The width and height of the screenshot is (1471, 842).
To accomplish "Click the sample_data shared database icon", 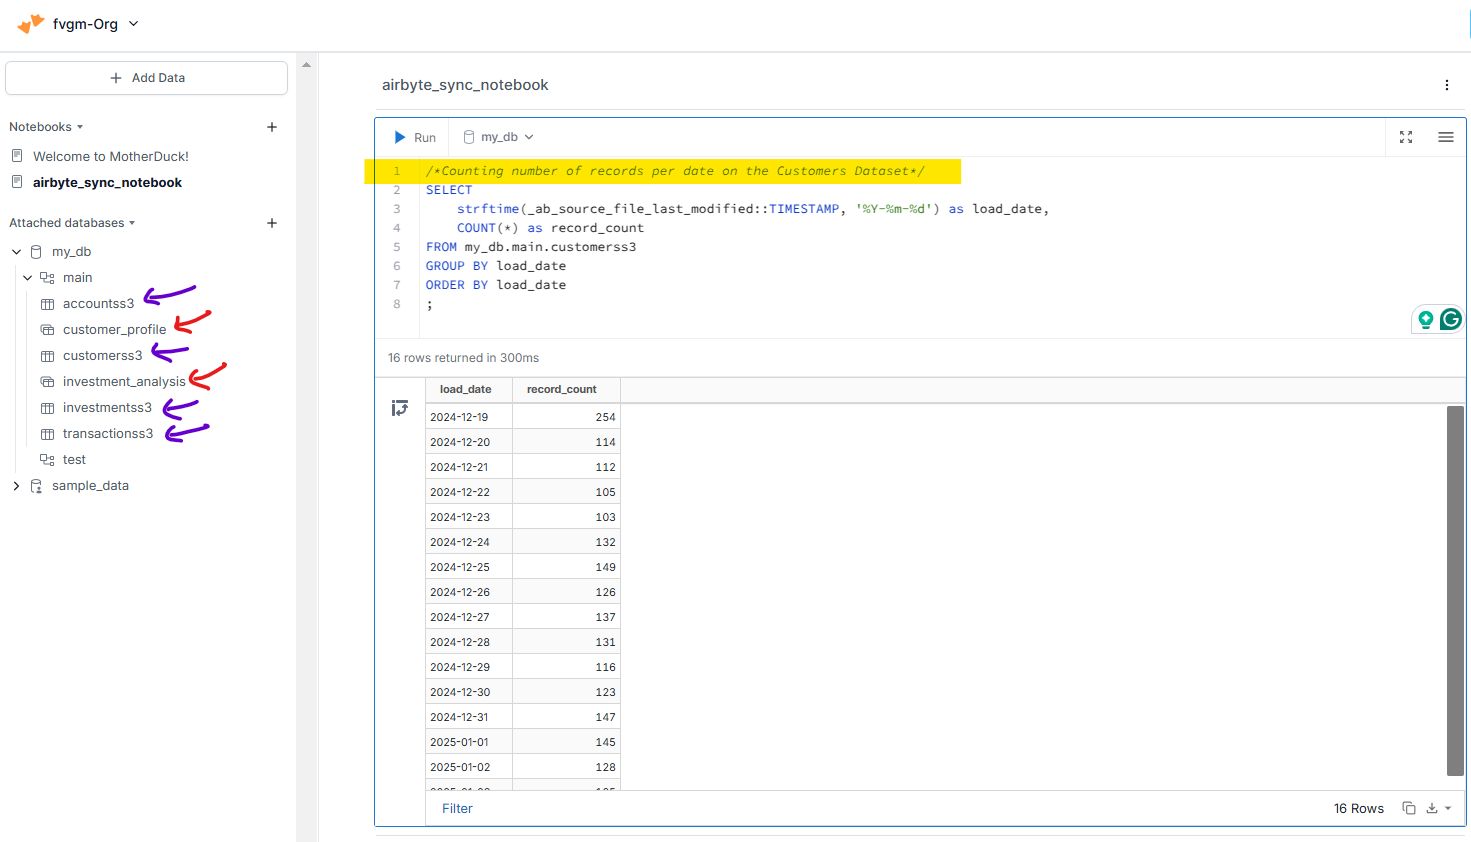I will click(x=36, y=486).
